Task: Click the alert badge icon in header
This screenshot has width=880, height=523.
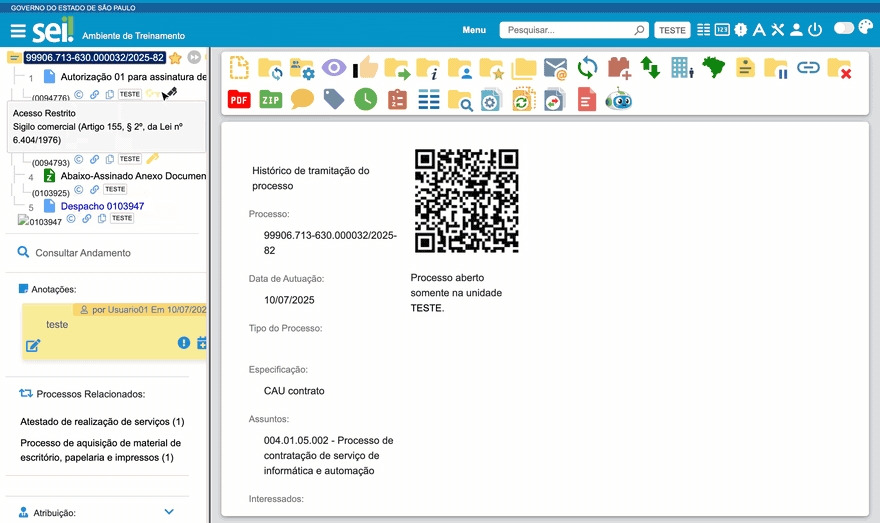Action: (741, 30)
